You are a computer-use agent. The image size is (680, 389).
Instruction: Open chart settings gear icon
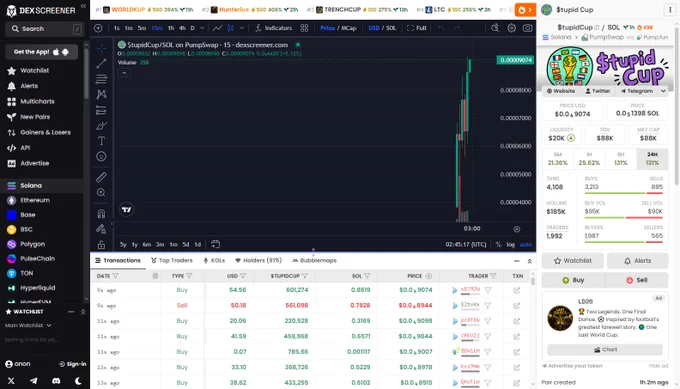tap(512, 28)
